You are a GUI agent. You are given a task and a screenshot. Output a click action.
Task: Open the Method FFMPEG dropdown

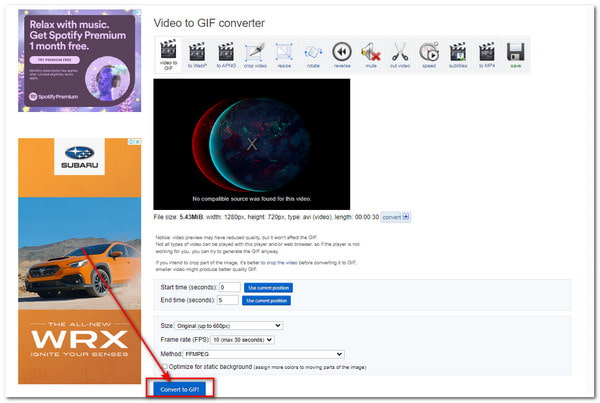[x=264, y=354]
